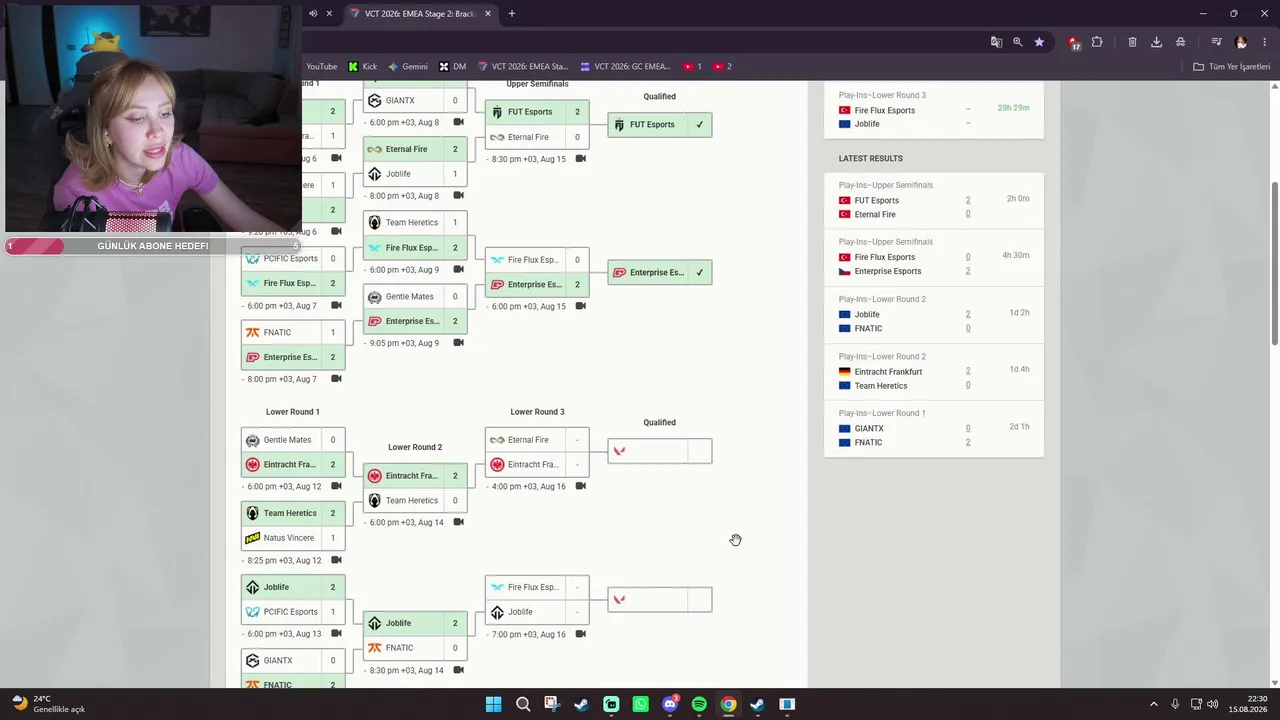Toggle the bookmark star for this page
This screenshot has height=720, width=1280.
(1039, 42)
